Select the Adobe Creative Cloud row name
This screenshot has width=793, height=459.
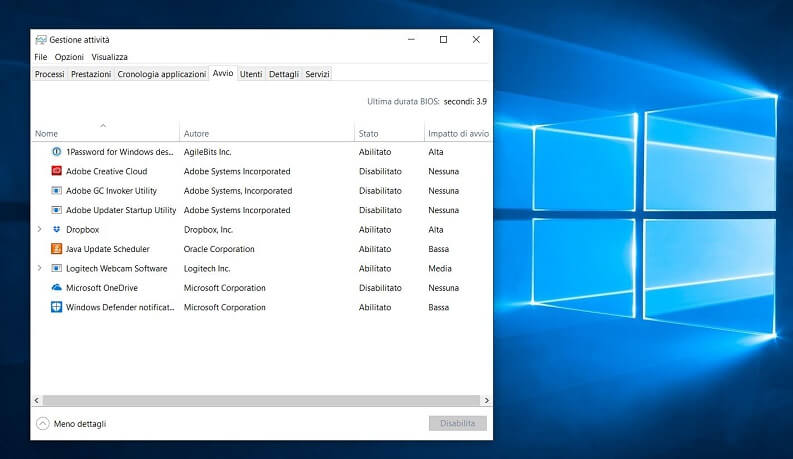click(107, 171)
